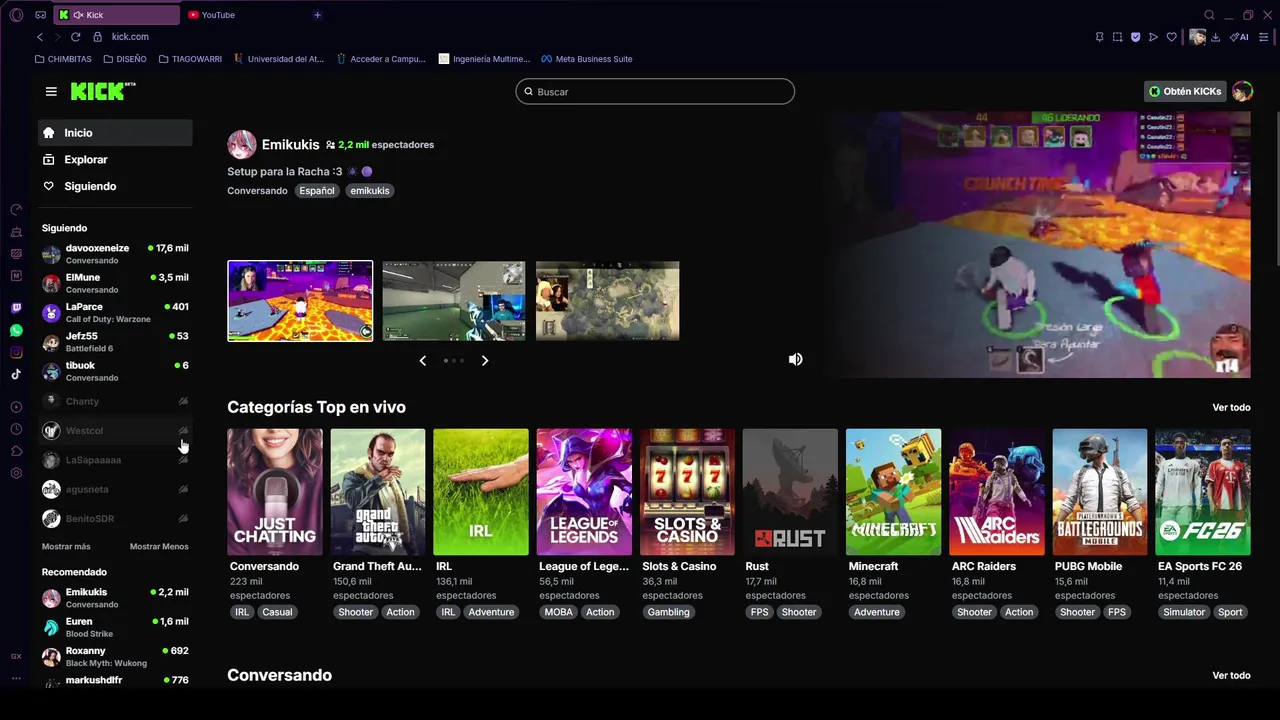This screenshot has height=720, width=1280.
Task: Open the history clock in Opera sidebar
Action: tap(16, 429)
